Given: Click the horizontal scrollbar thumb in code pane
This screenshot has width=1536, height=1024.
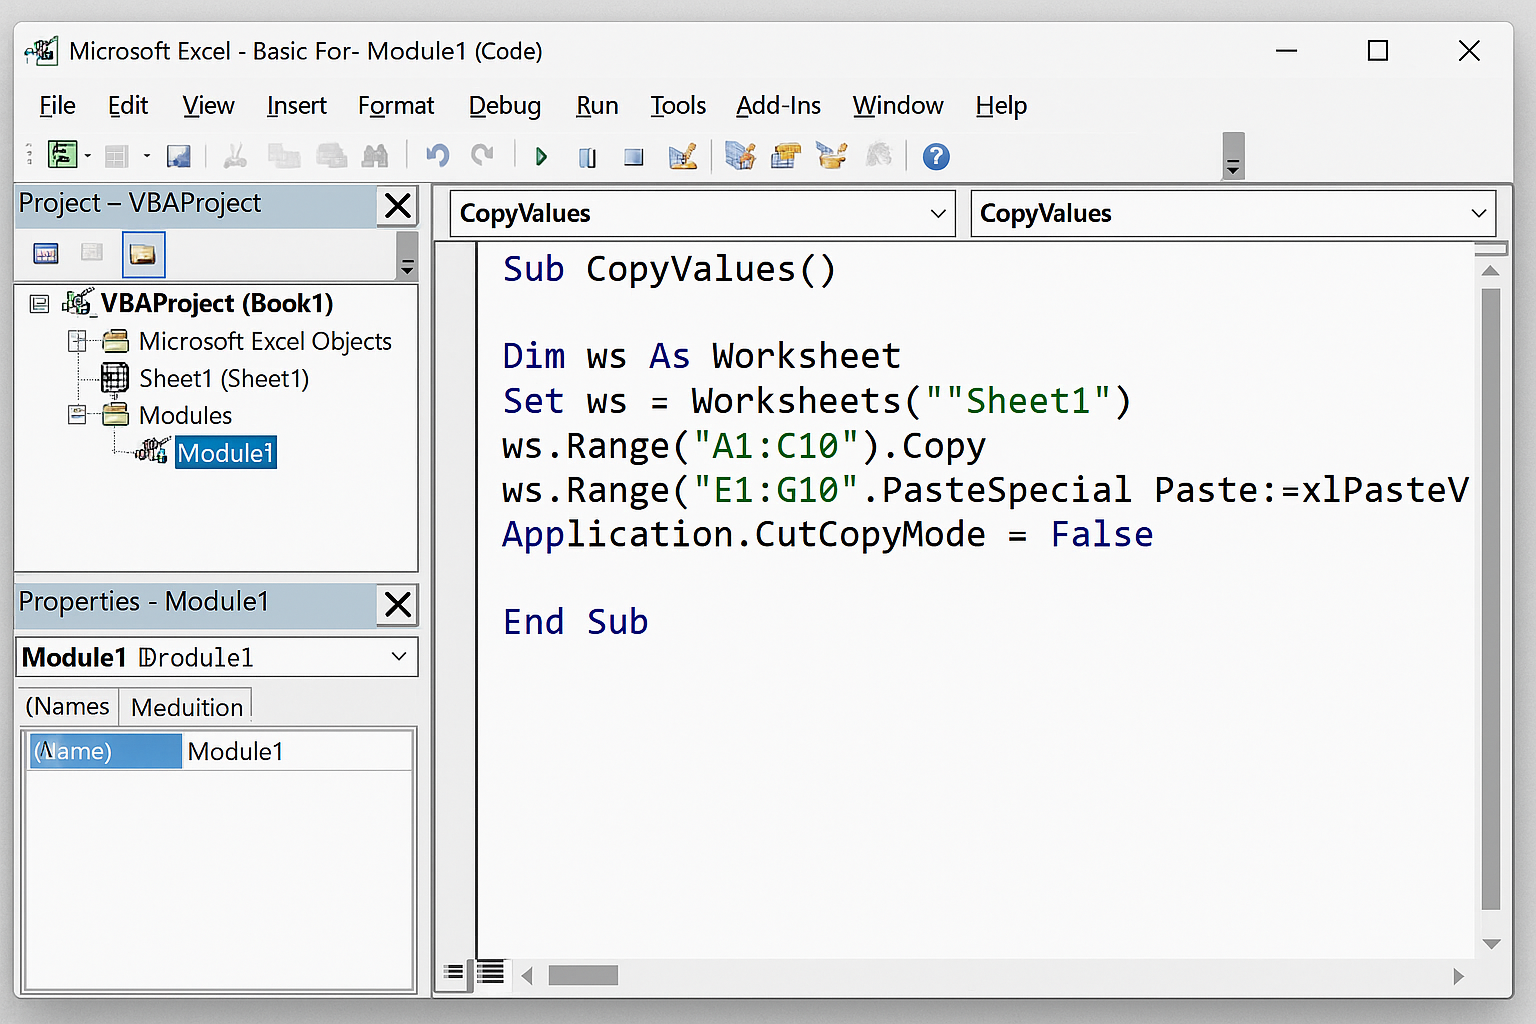Looking at the screenshot, I should 583,975.
